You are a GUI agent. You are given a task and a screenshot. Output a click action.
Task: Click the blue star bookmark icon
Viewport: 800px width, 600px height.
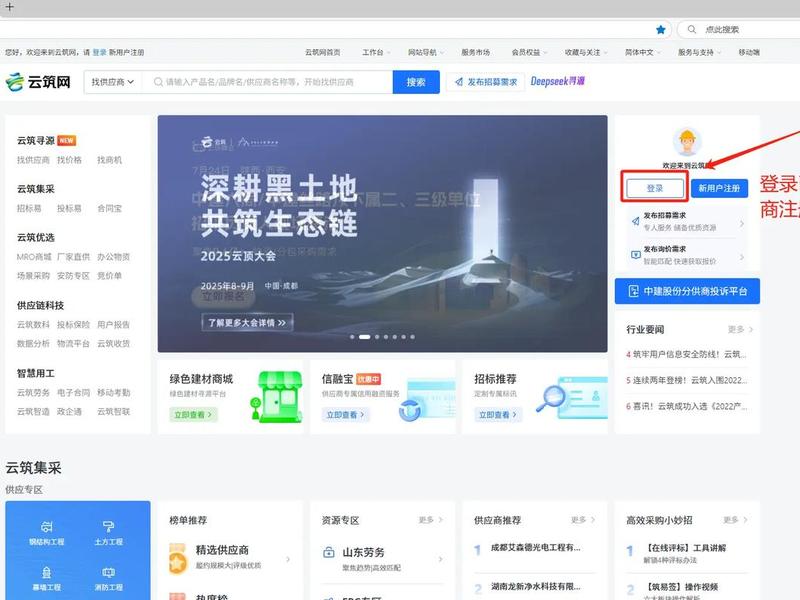point(661,30)
